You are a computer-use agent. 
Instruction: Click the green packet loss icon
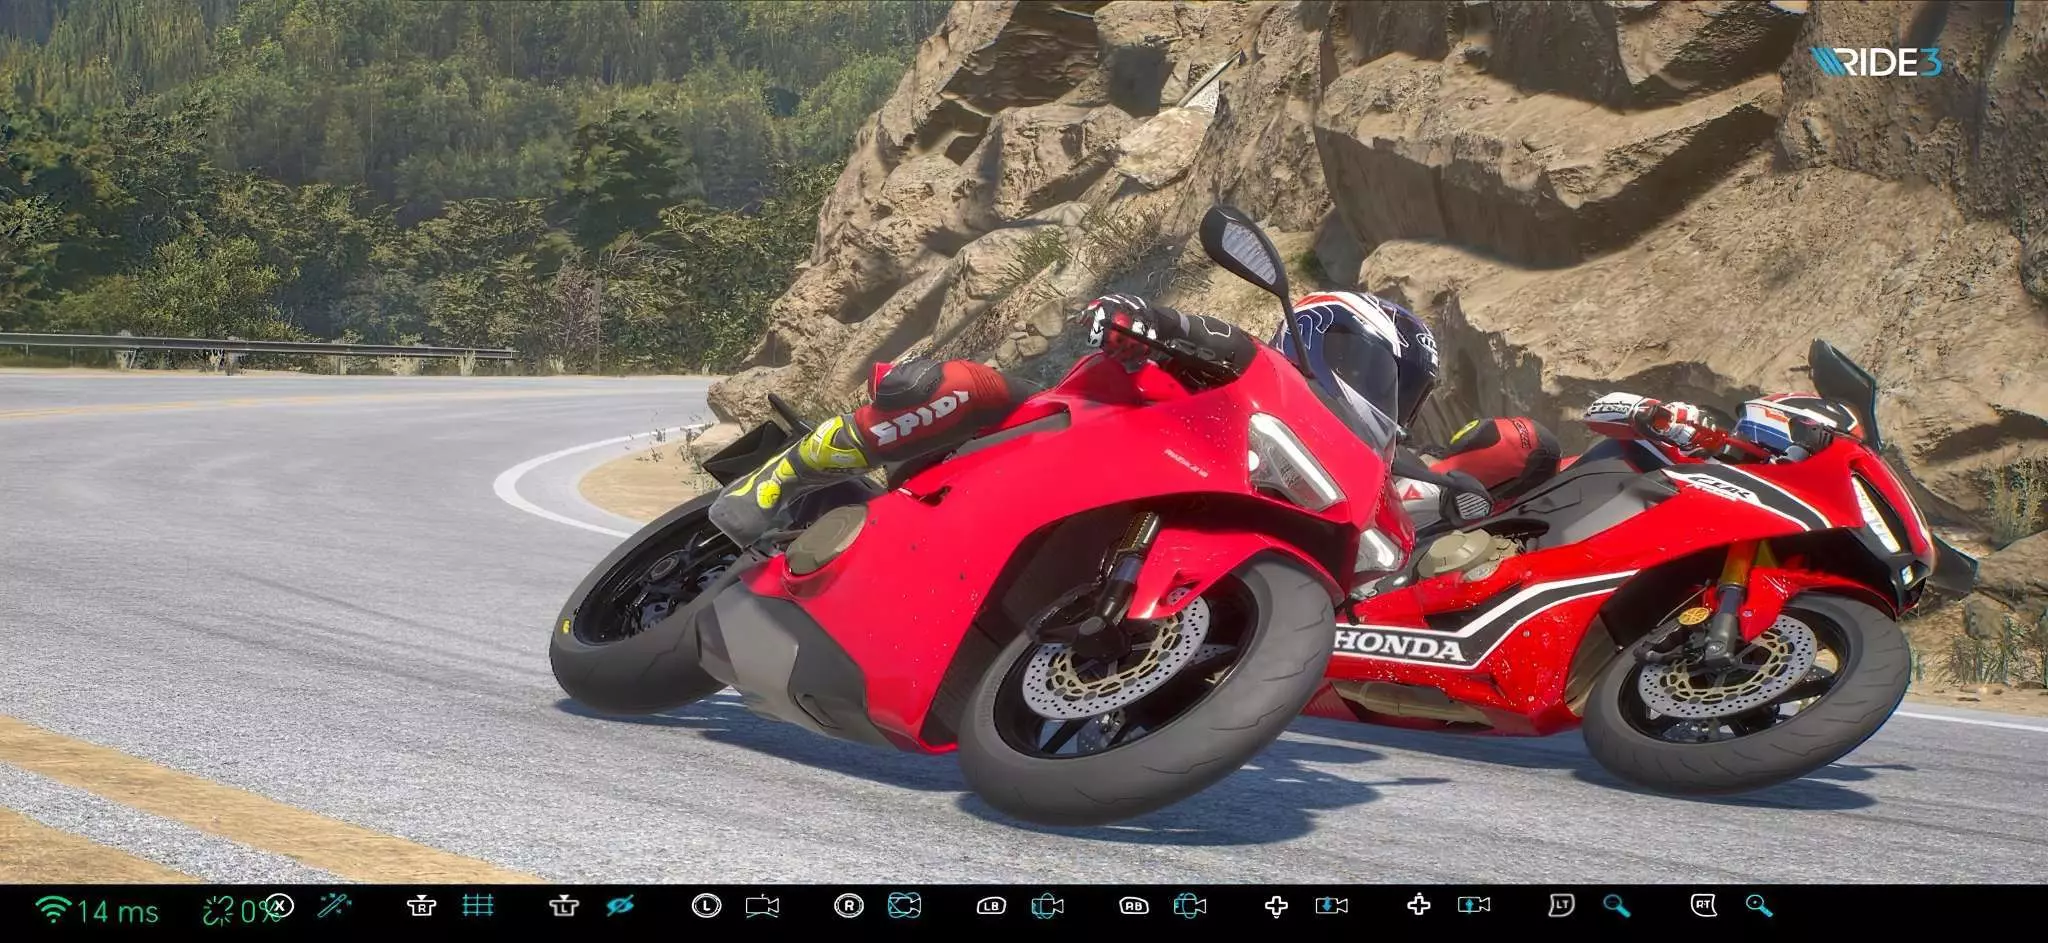[x=217, y=909]
